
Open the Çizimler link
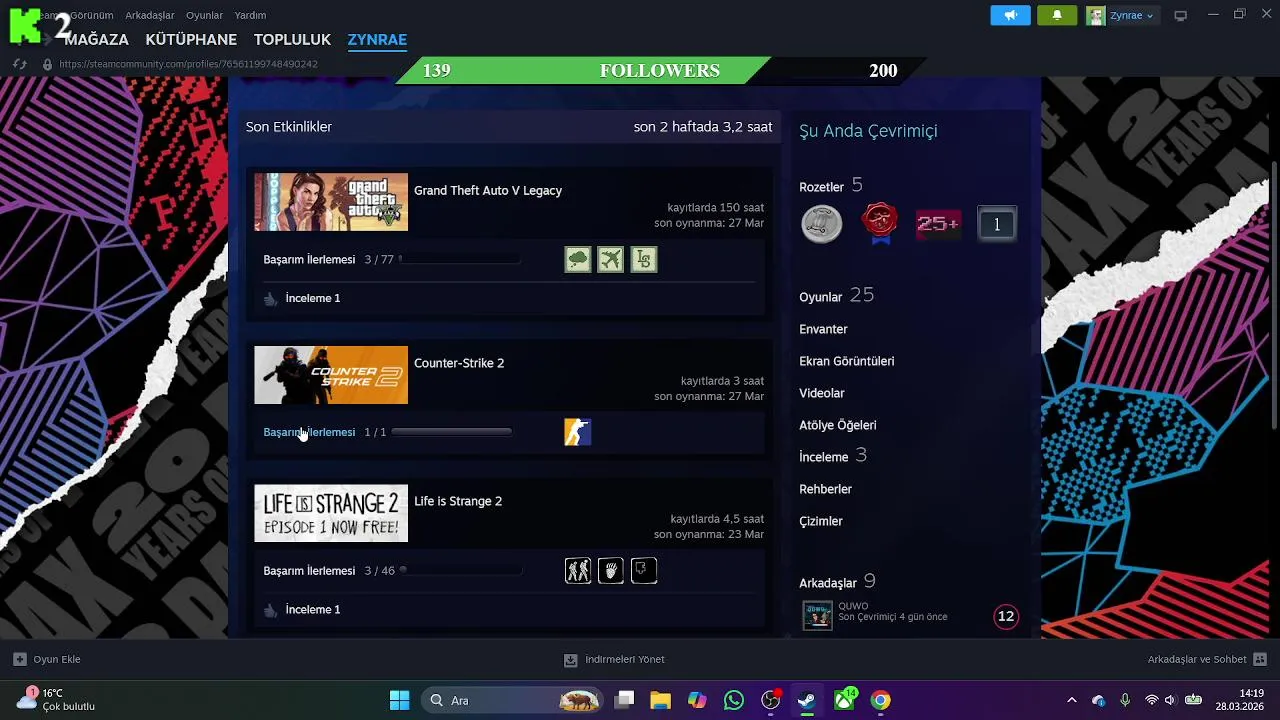[821, 521]
